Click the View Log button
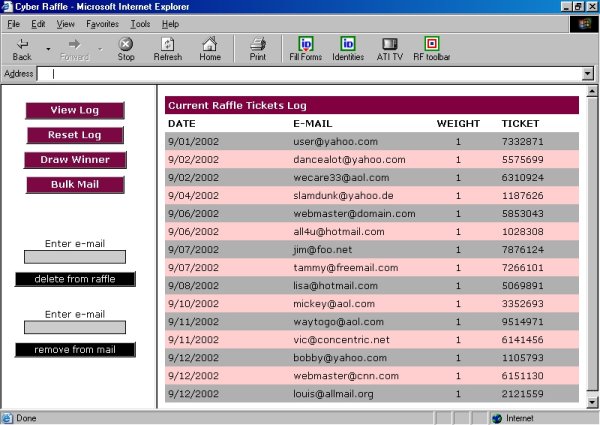Viewport: 600px width, 425px height. 75,110
